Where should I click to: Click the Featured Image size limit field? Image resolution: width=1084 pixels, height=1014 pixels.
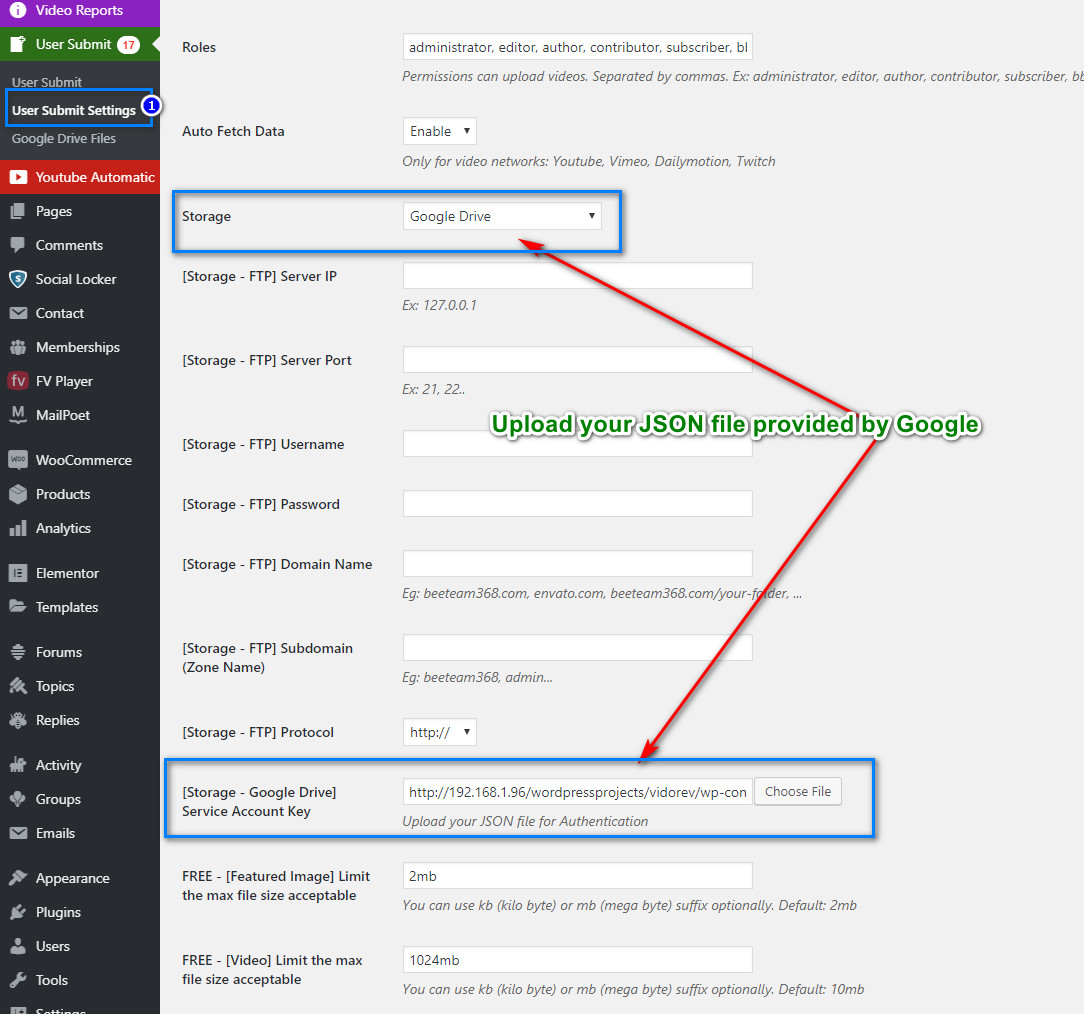click(577, 876)
